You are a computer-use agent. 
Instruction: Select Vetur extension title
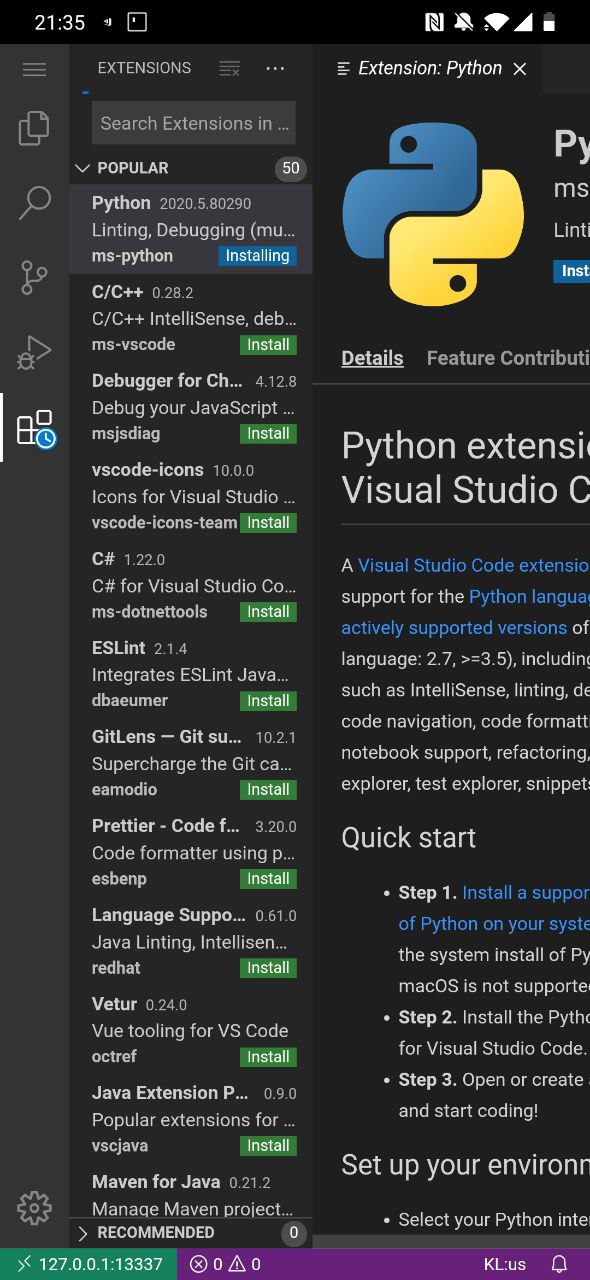[x=114, y=1004]
